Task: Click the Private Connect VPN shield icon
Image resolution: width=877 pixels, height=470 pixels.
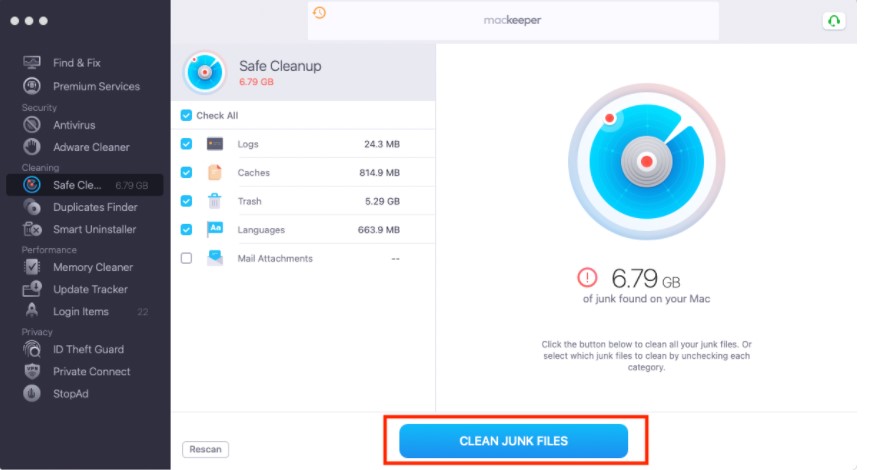Action: (x=32, y=371)
